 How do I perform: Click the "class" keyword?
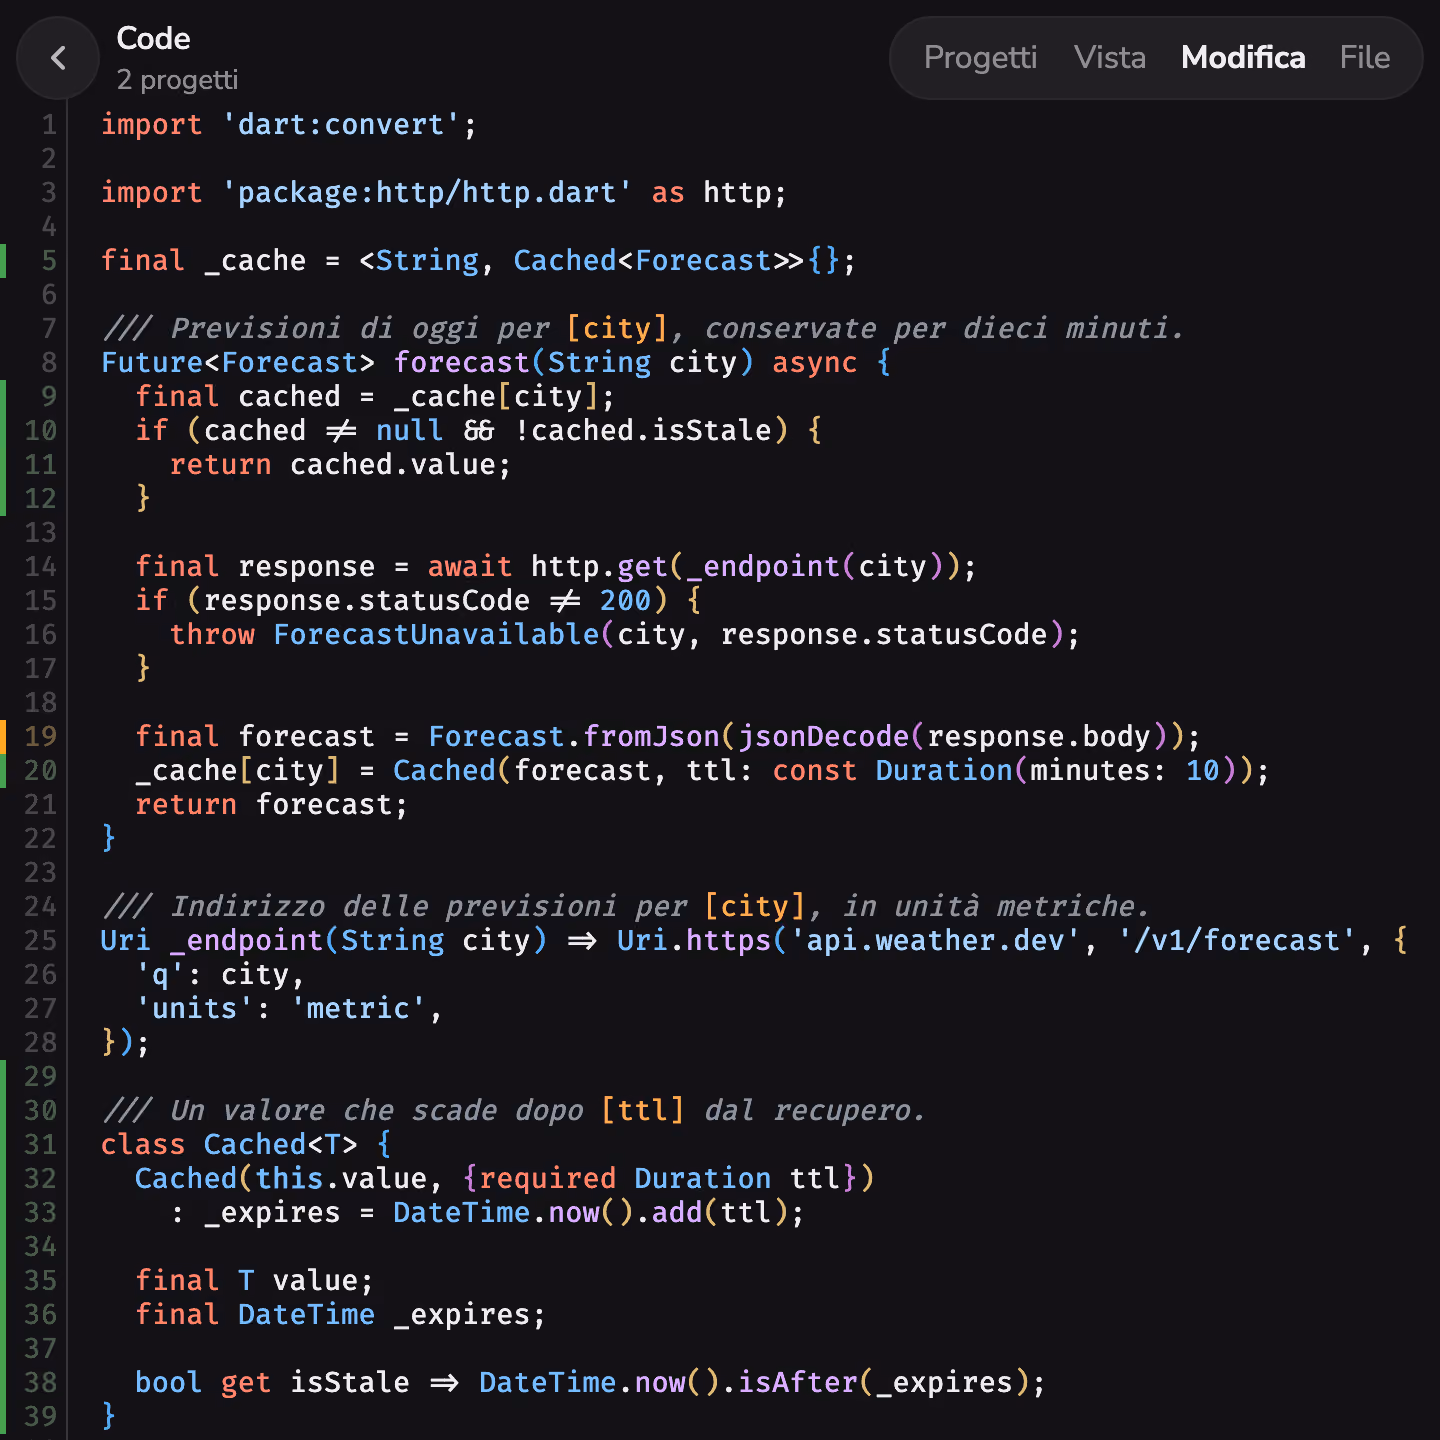[143, 1145]
